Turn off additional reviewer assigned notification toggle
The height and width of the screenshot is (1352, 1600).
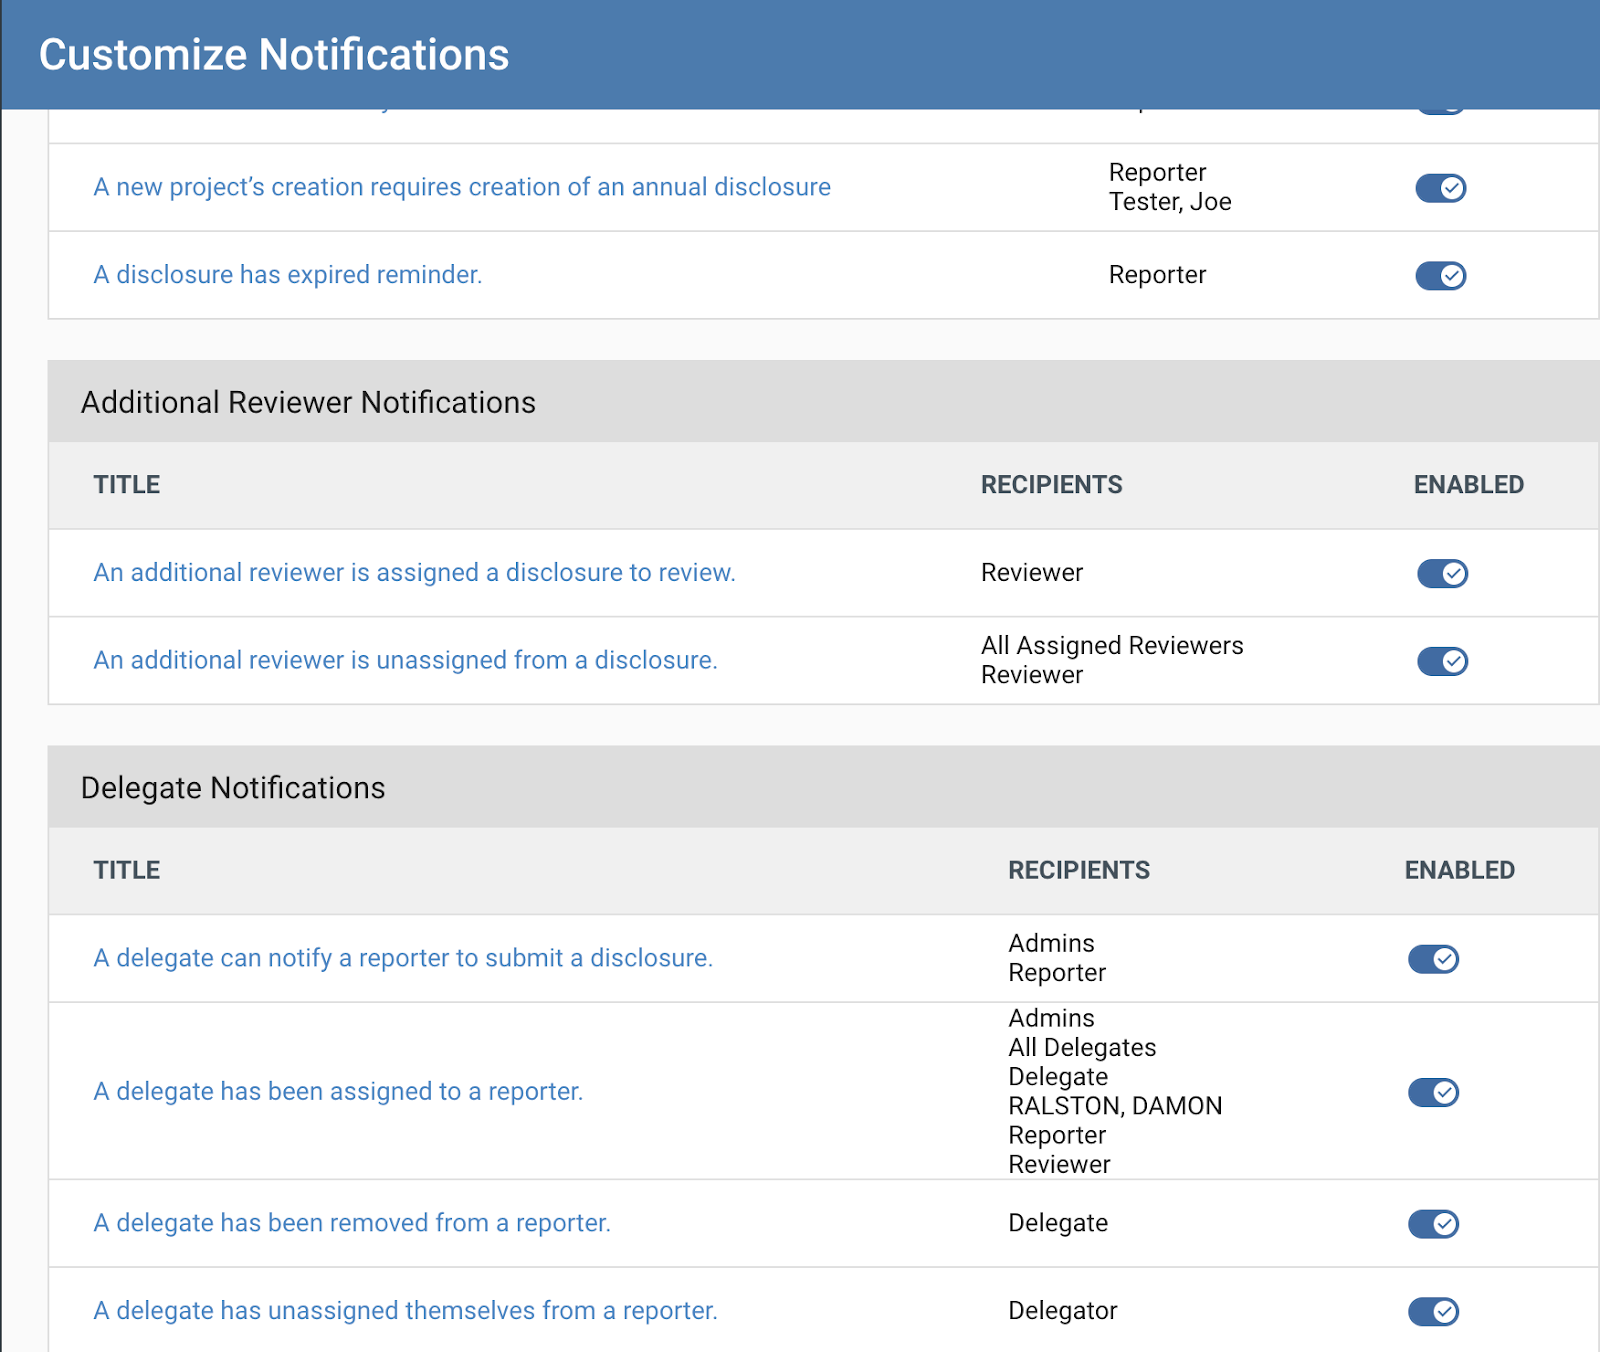(x=1442, y=574)
